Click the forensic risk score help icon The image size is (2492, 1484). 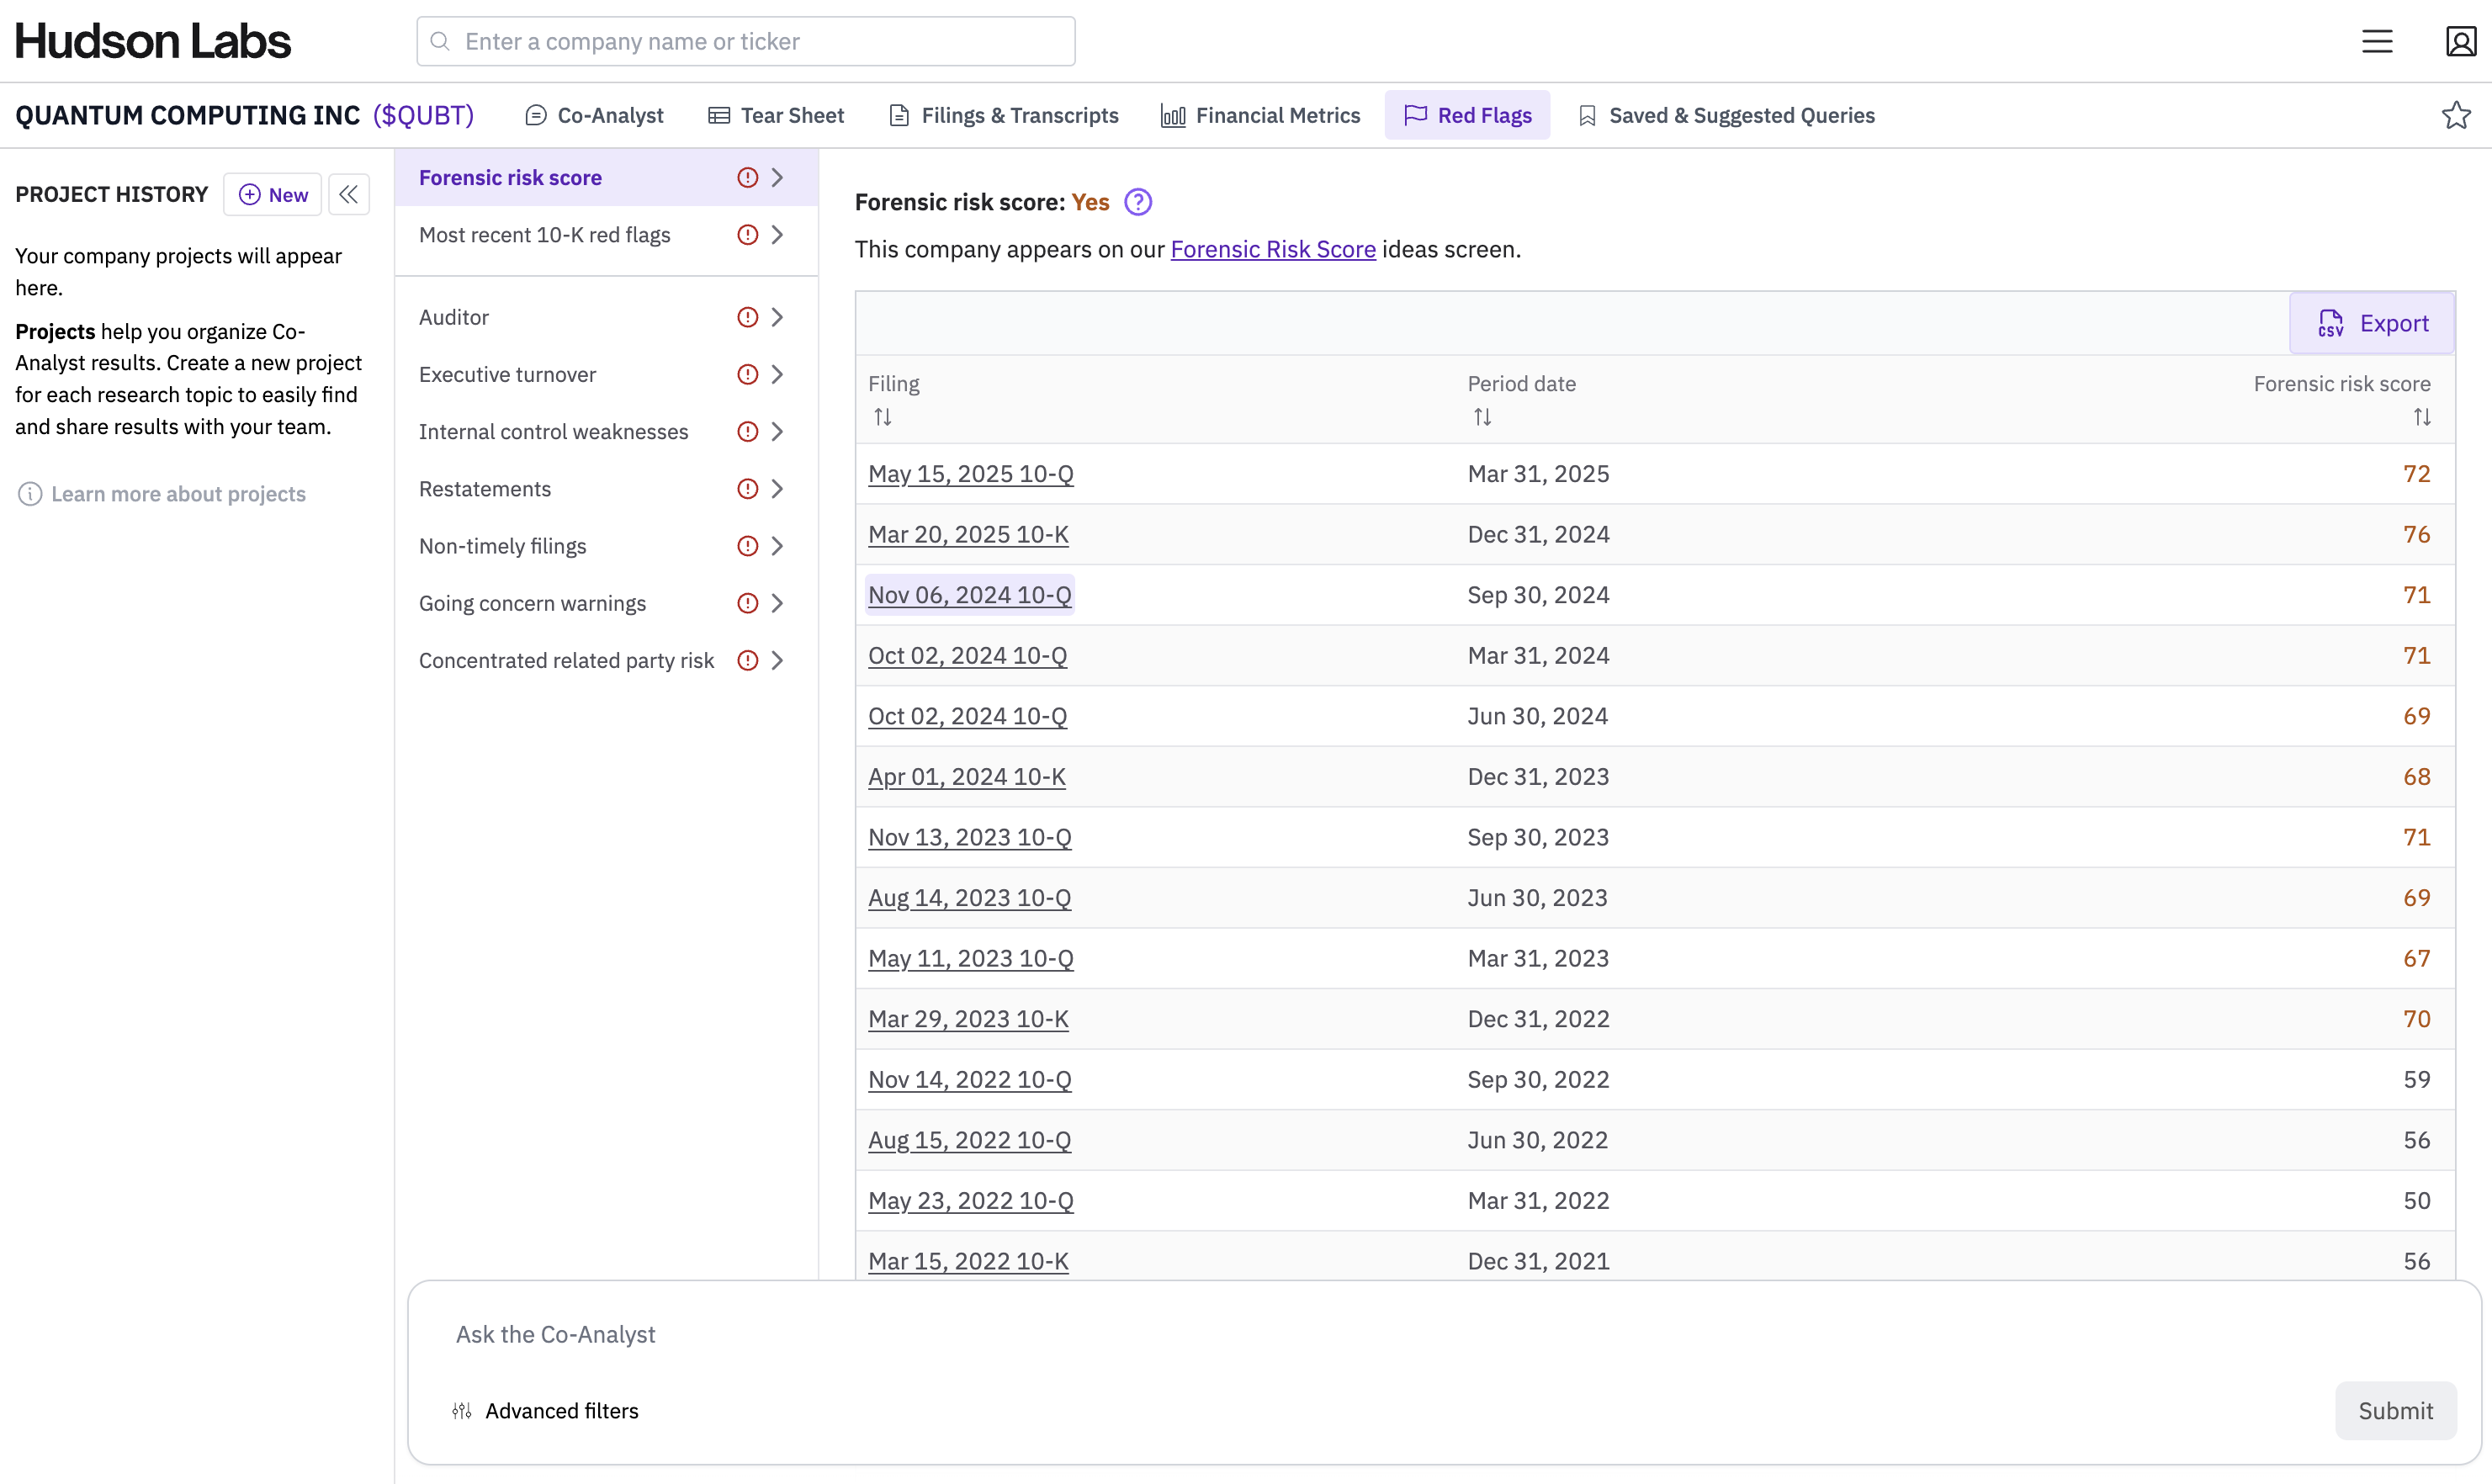pos(1138,202)
